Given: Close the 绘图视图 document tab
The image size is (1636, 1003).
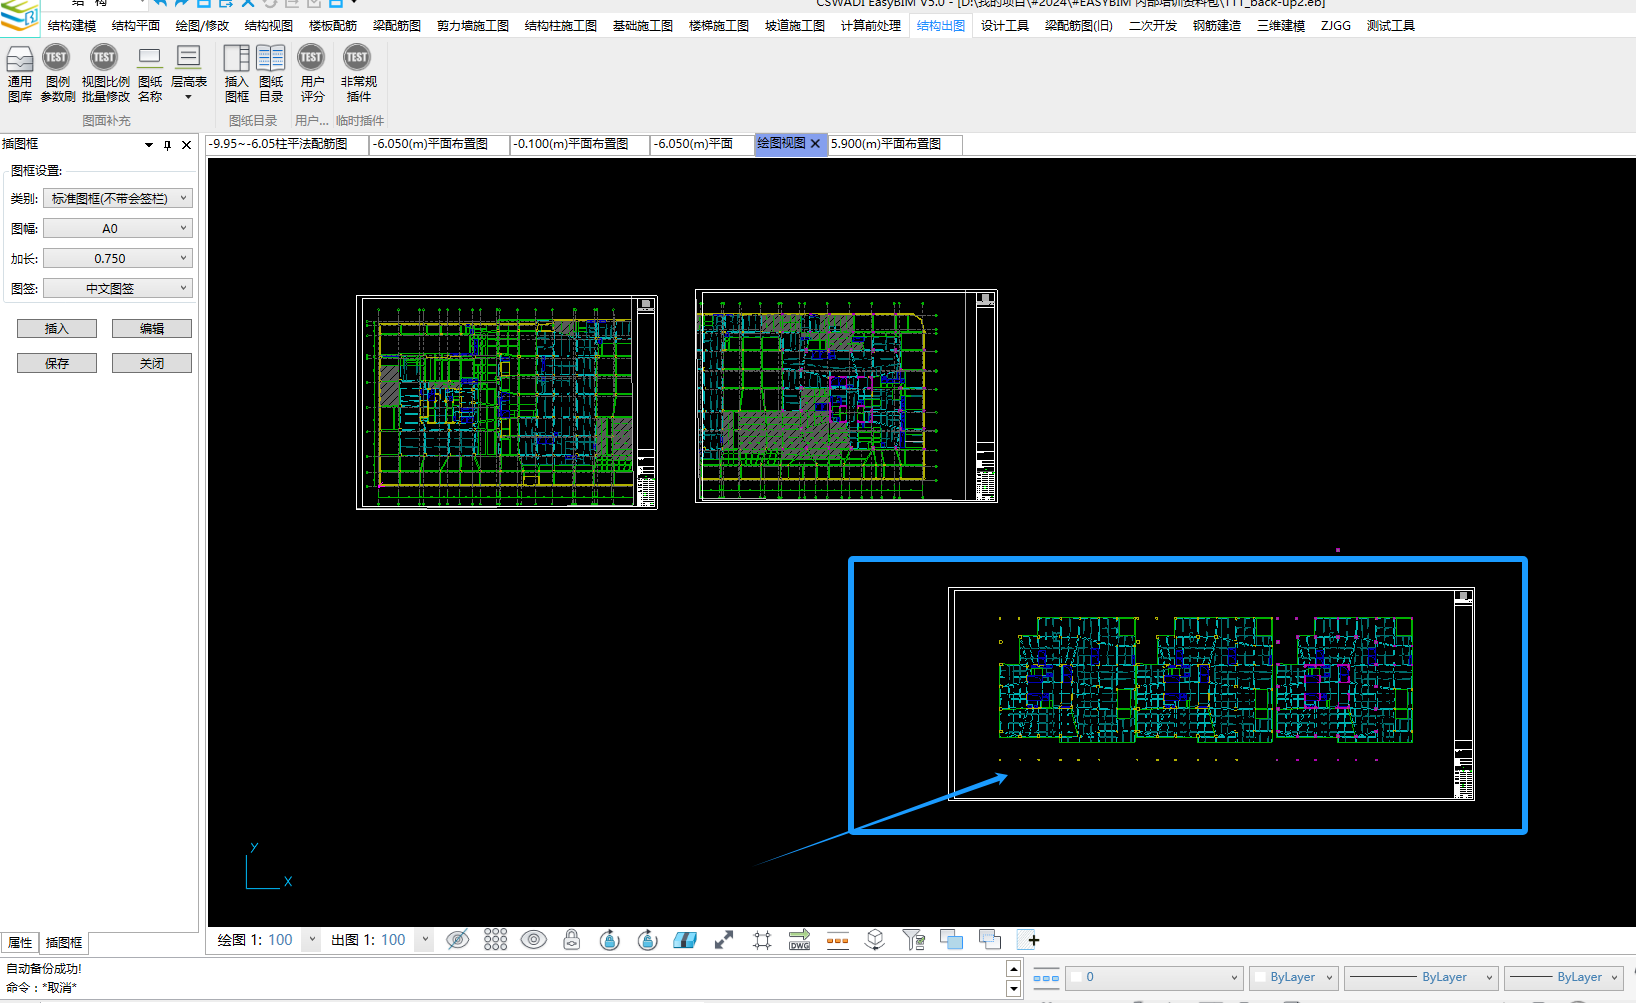Looking at the screenshot, I should tap(815, 144).
